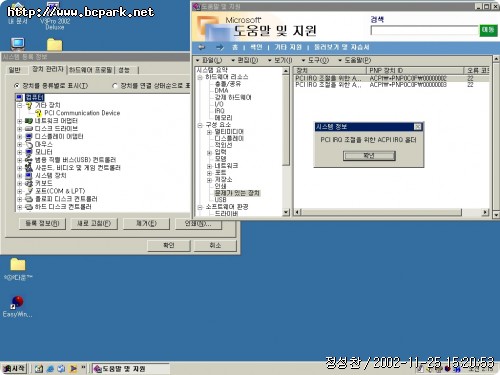The width and height of the screenshot is (500, 375).
Task: Switch to the 성능 tab
Action: [124, 70]
